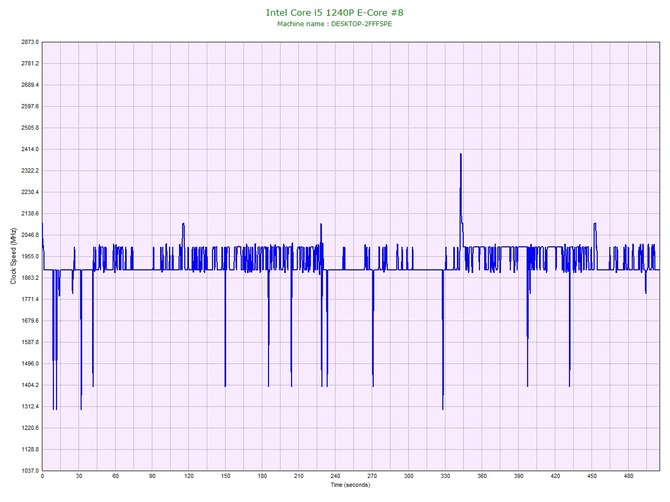670x502 pixels.
Task: Click the lowest dip bottom near 330 seconds
Action: (x=443, y=409)
